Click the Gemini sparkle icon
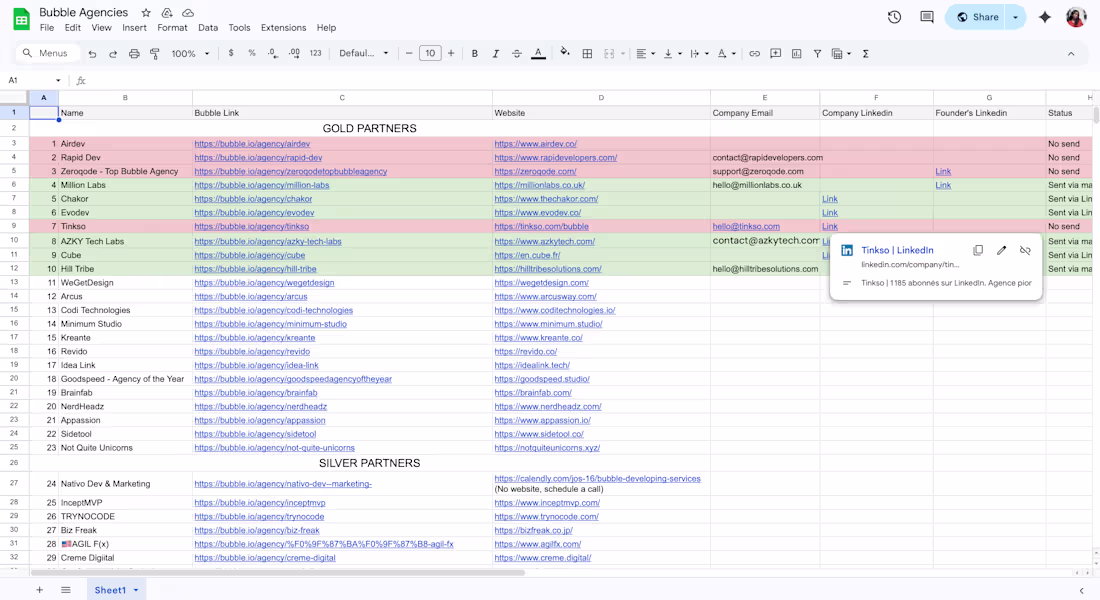 pos(1045,17)
